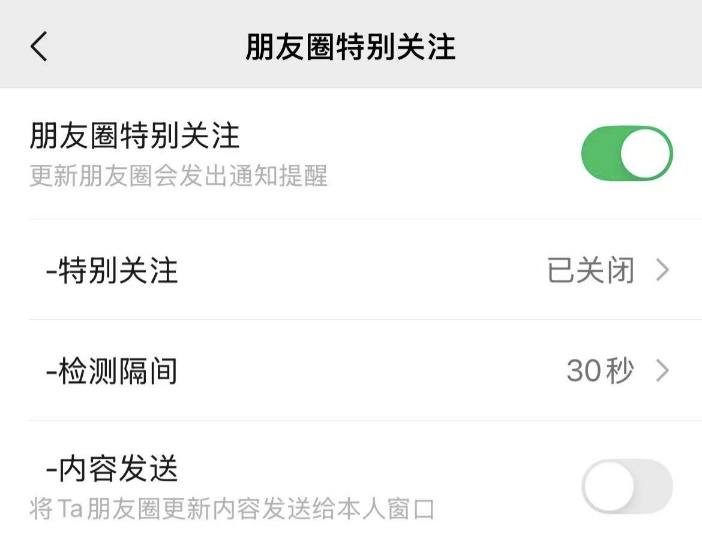Screen dimensions: 702x535
Task: Open the -检测隔间 setting row
Action: tap(351, 370)
